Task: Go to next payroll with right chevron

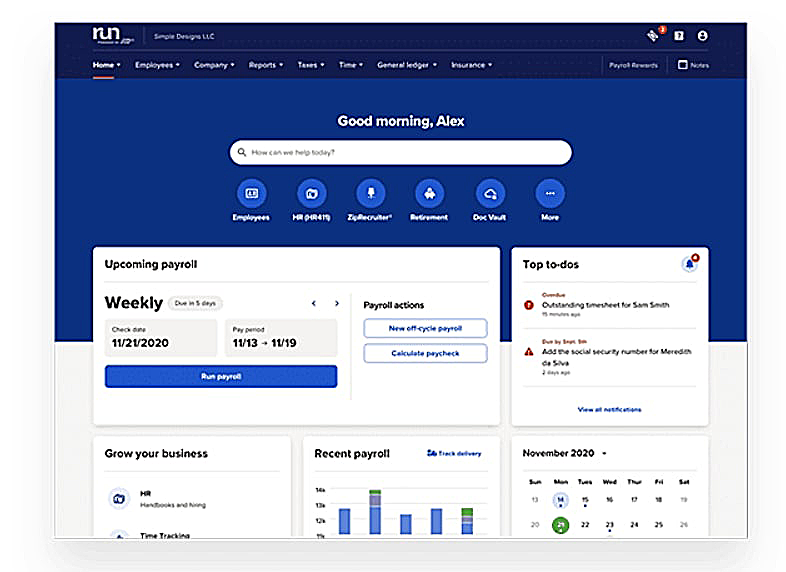Action: click(337, 303)
